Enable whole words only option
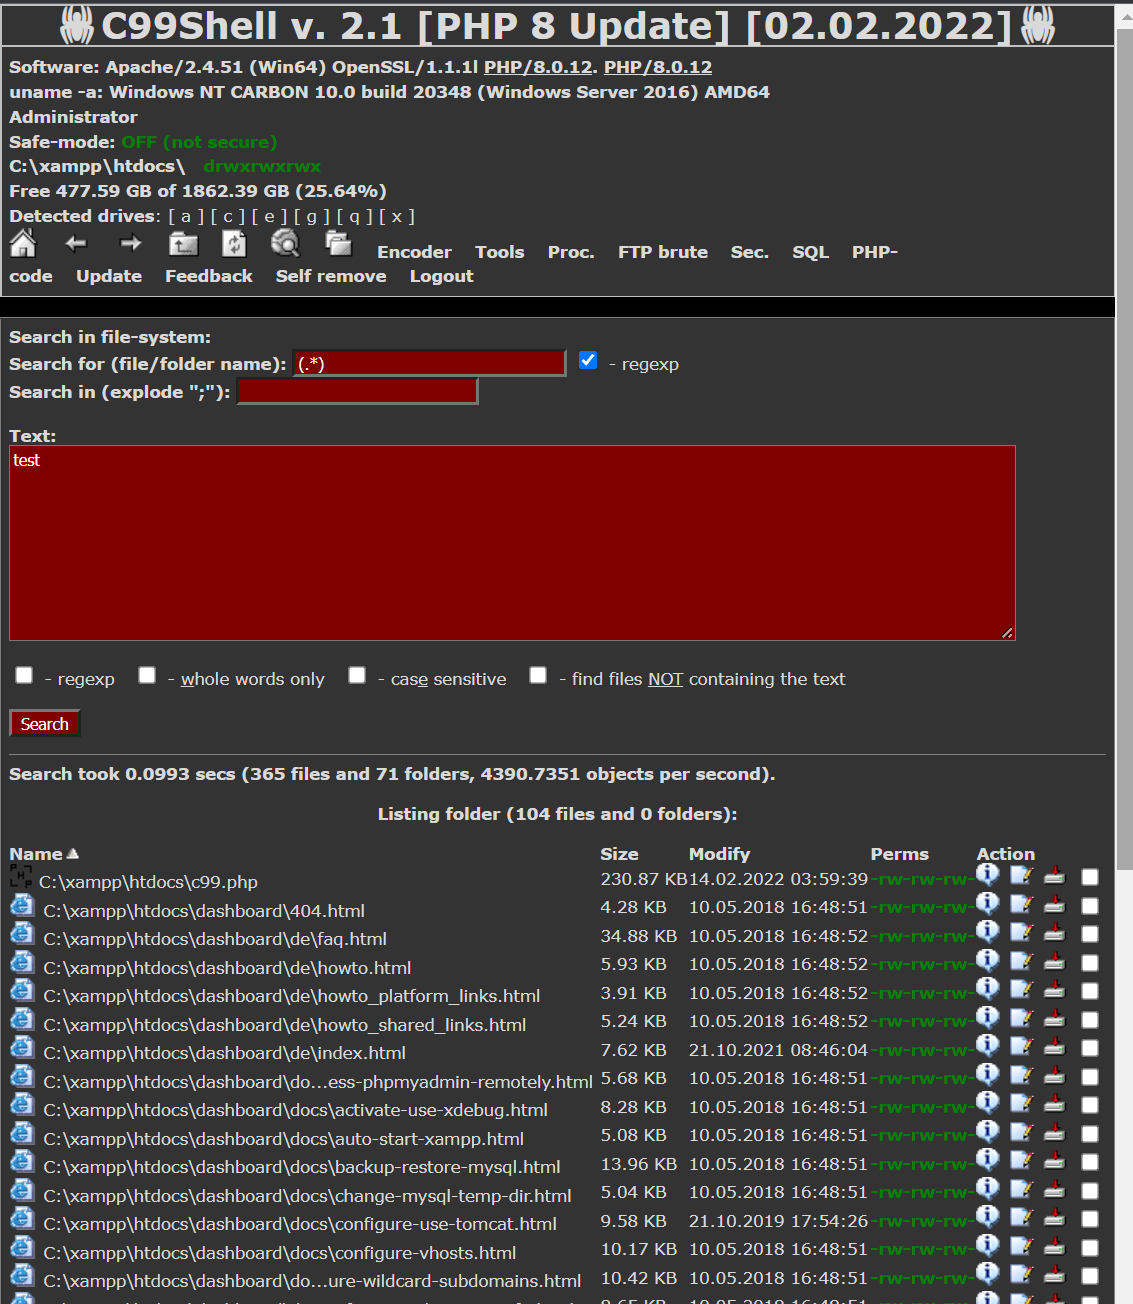The height and width of the screenshot is (1304, 1133). [x=147, y=675]
